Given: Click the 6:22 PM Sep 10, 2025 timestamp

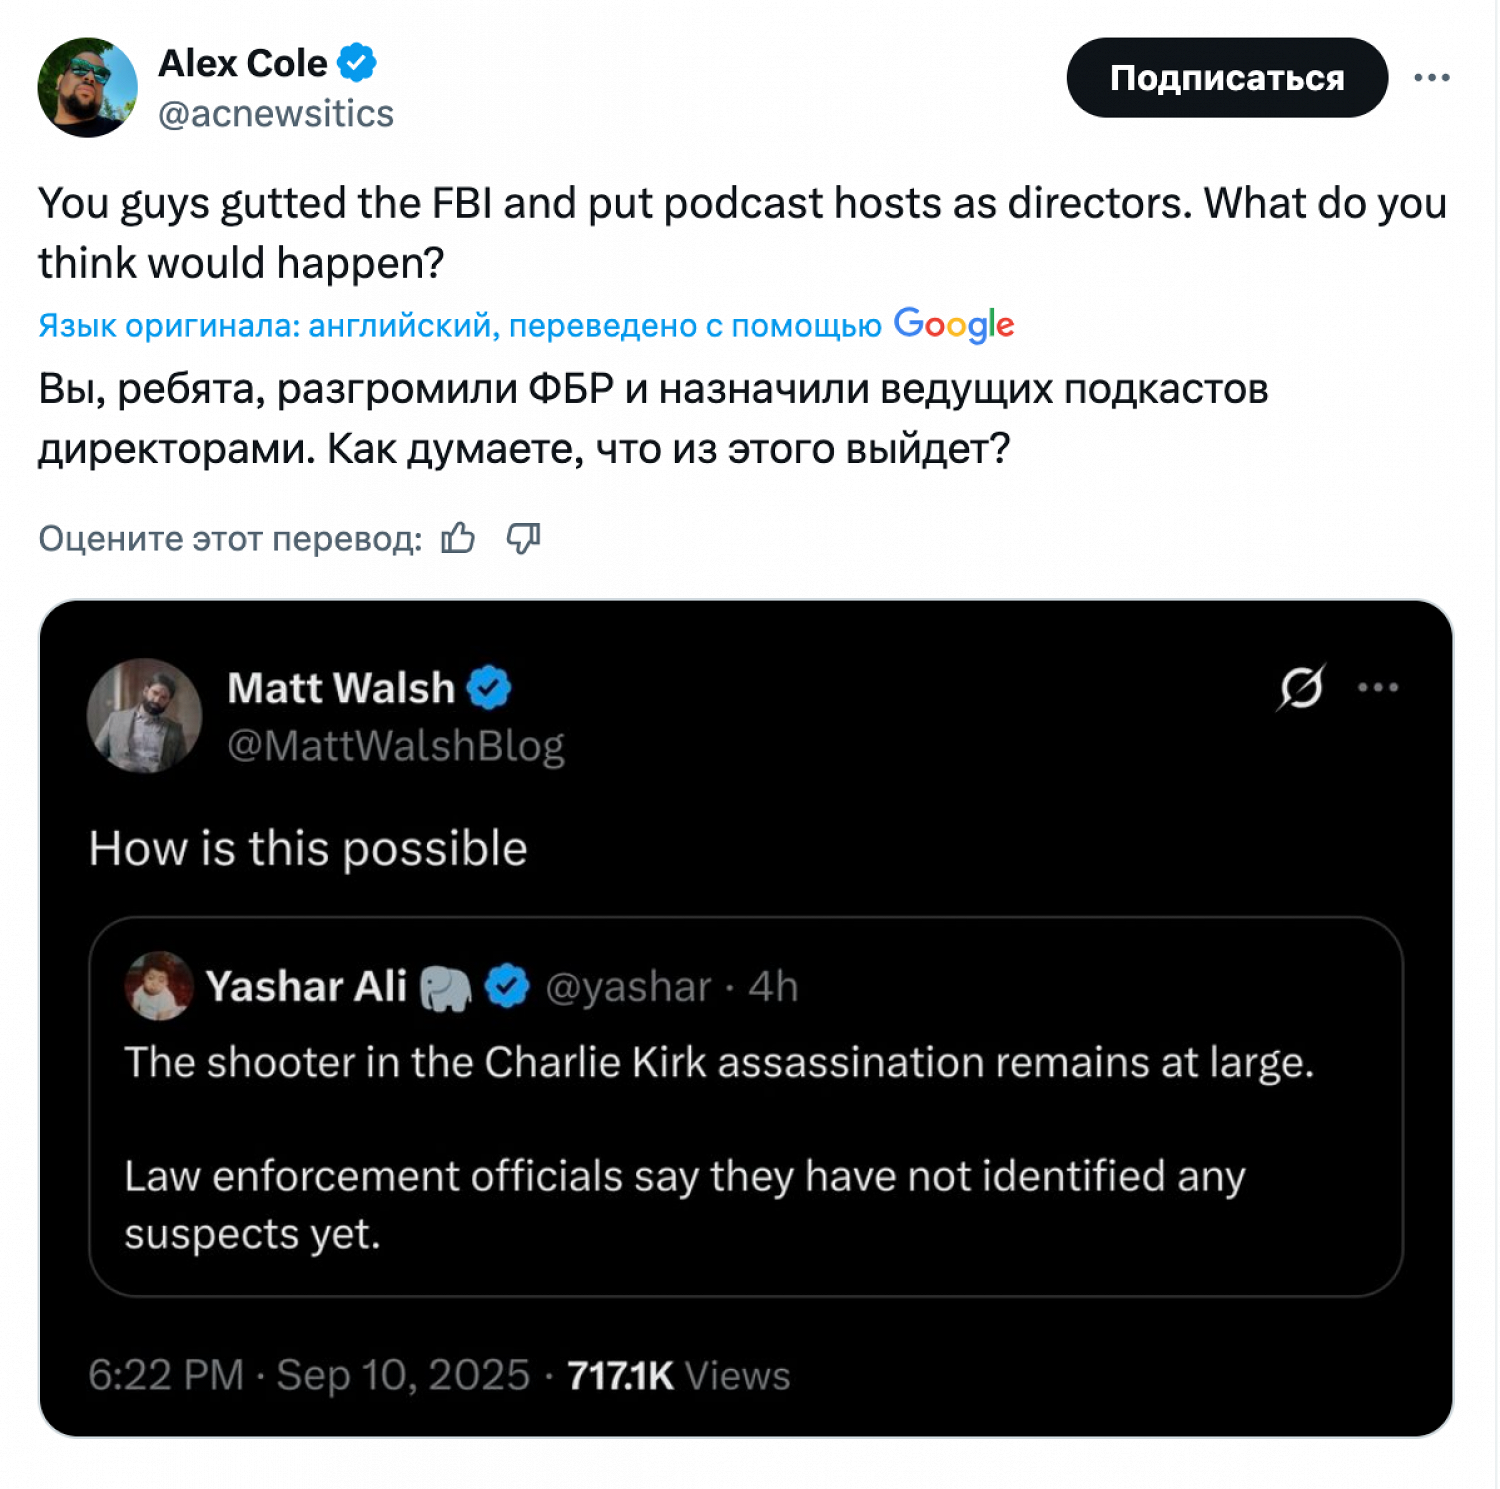Looking at the screenshot, I should (x=308, y=1375).
